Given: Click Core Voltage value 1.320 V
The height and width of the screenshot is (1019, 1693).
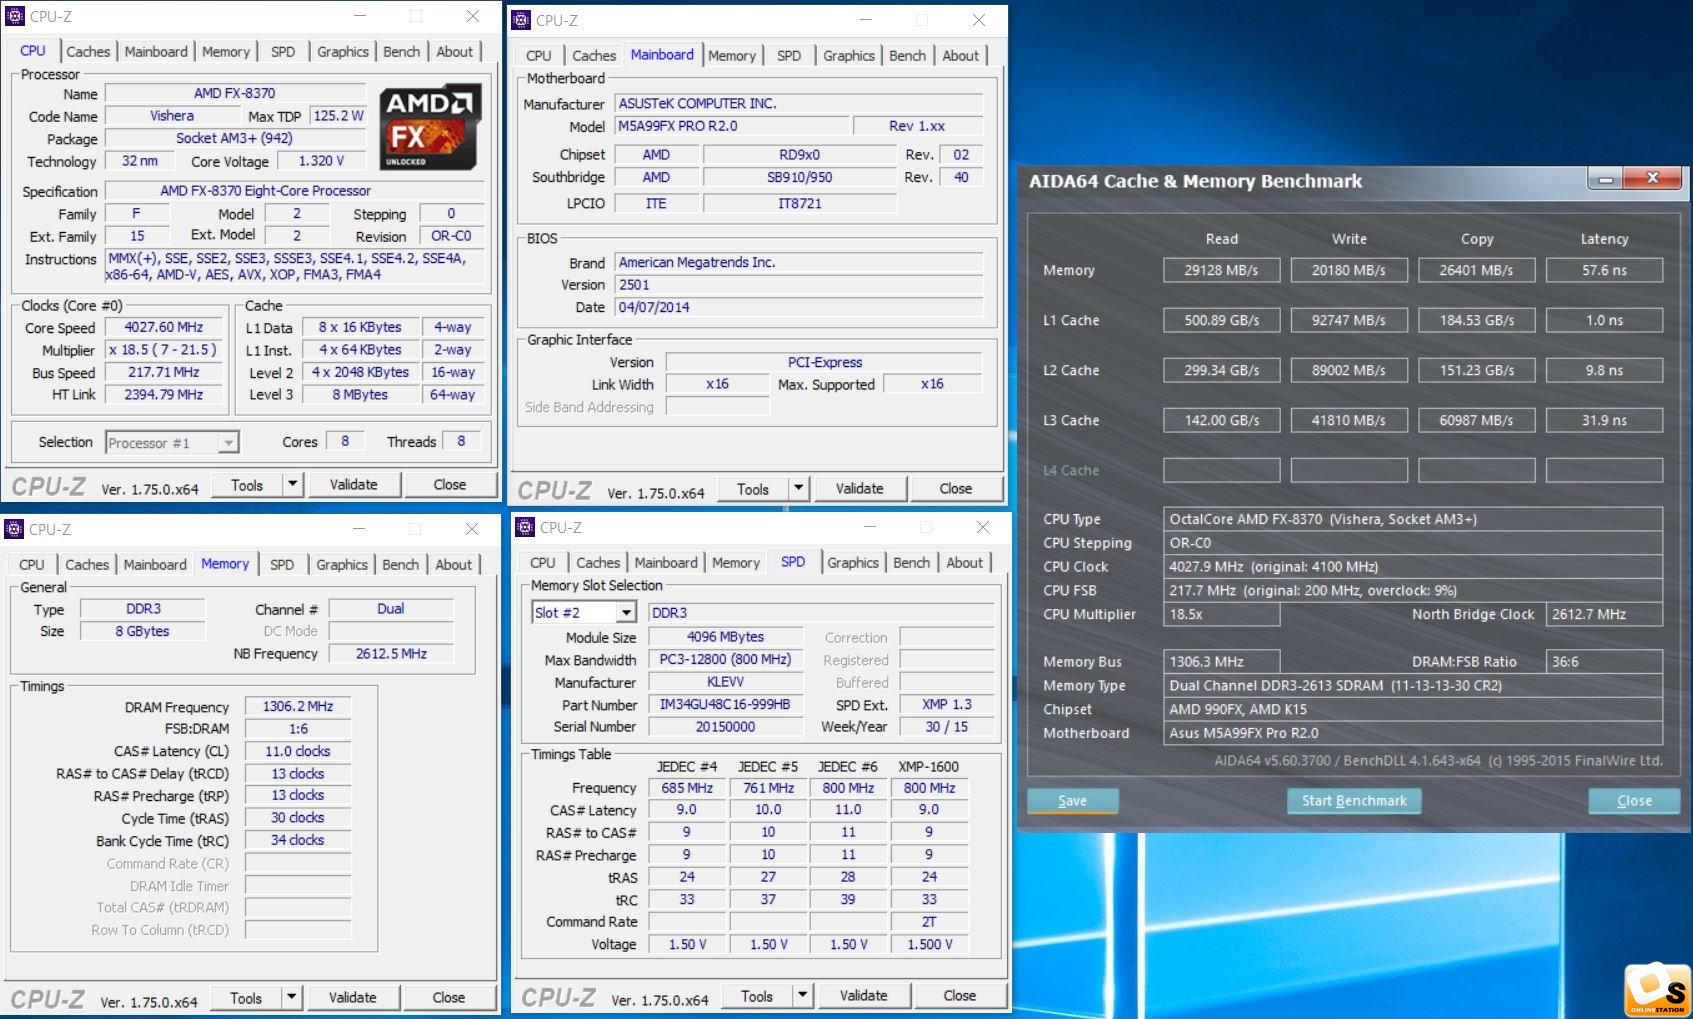Looking at the screenshot, I should tap(321, 161).
